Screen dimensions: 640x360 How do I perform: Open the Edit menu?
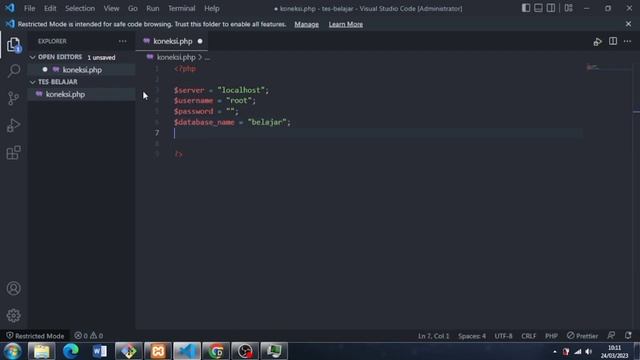[50, 8]
